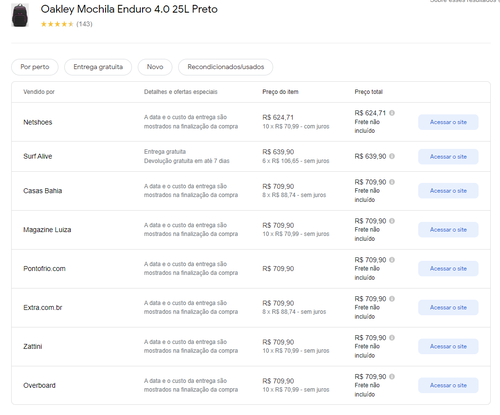Open info icon beside Zattini total price

(x=392, y=338)
